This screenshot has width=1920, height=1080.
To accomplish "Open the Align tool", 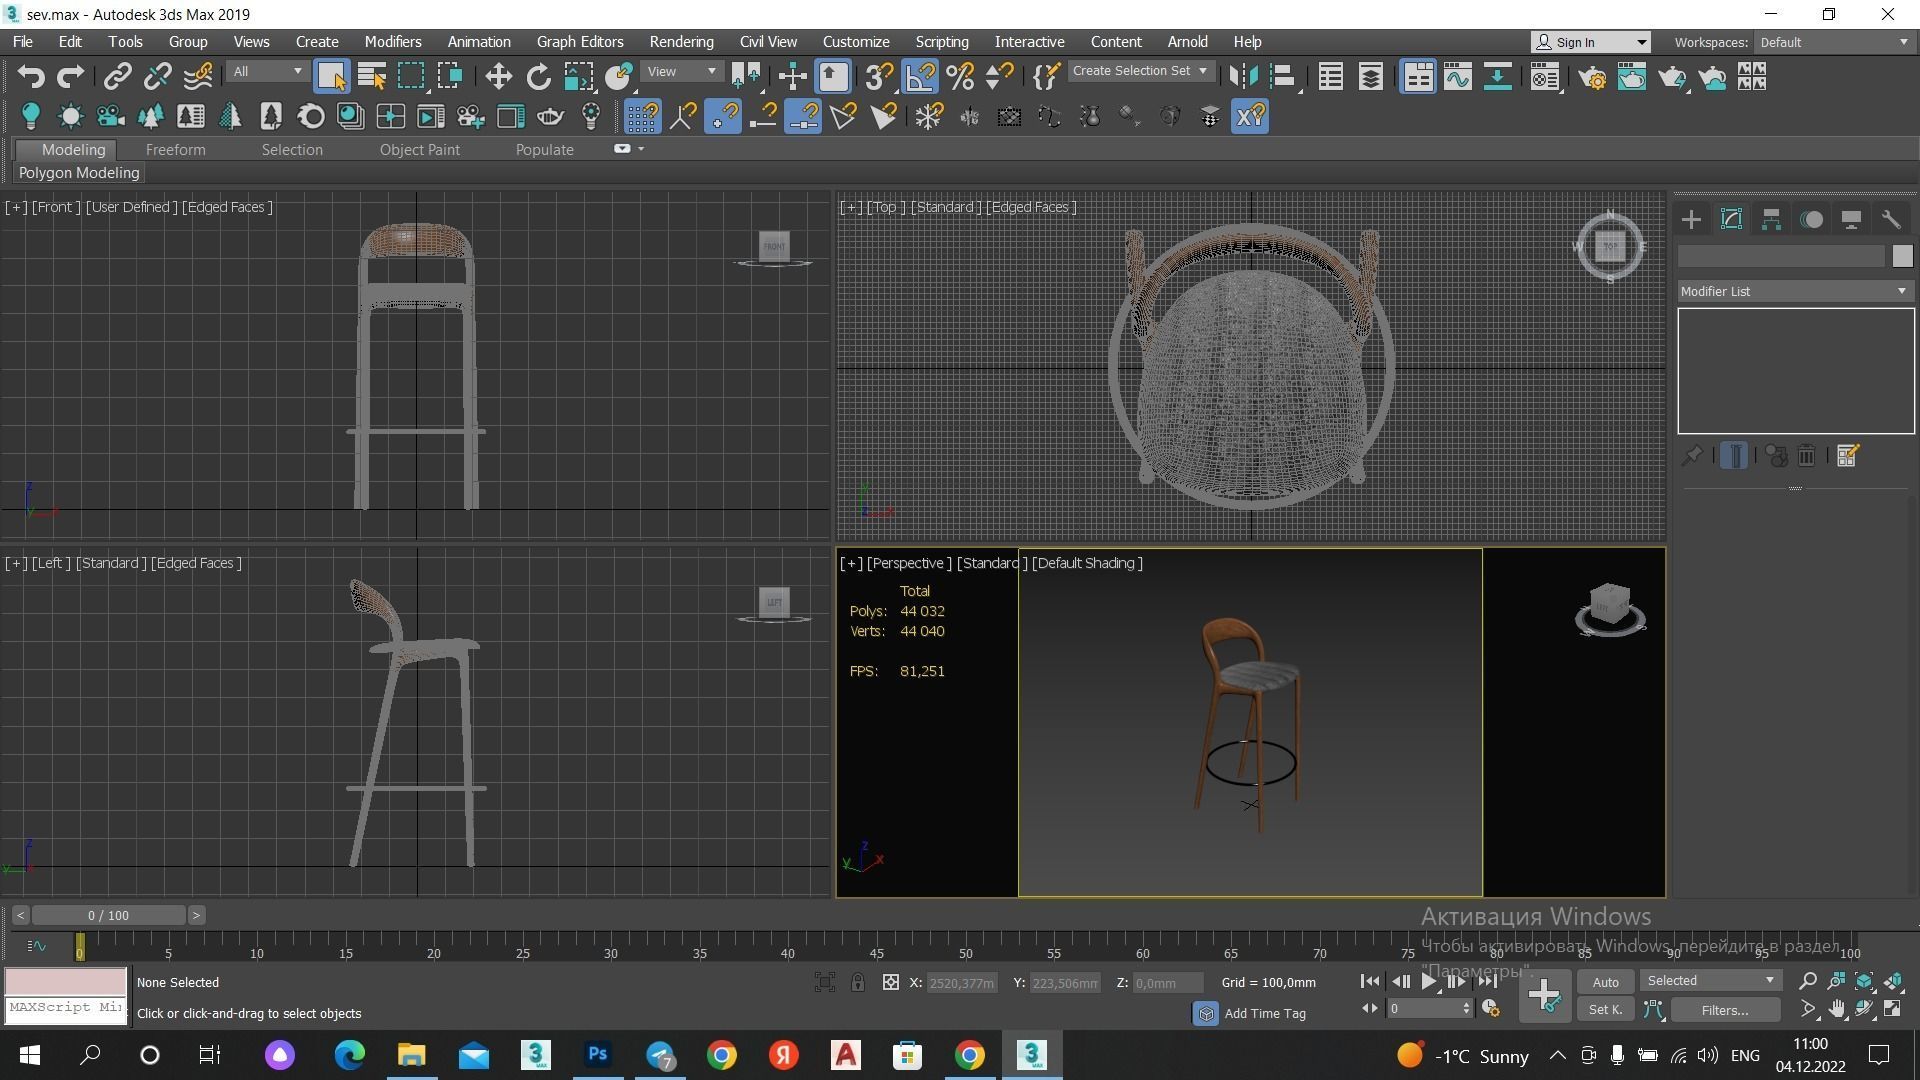I will point(1283,77).
